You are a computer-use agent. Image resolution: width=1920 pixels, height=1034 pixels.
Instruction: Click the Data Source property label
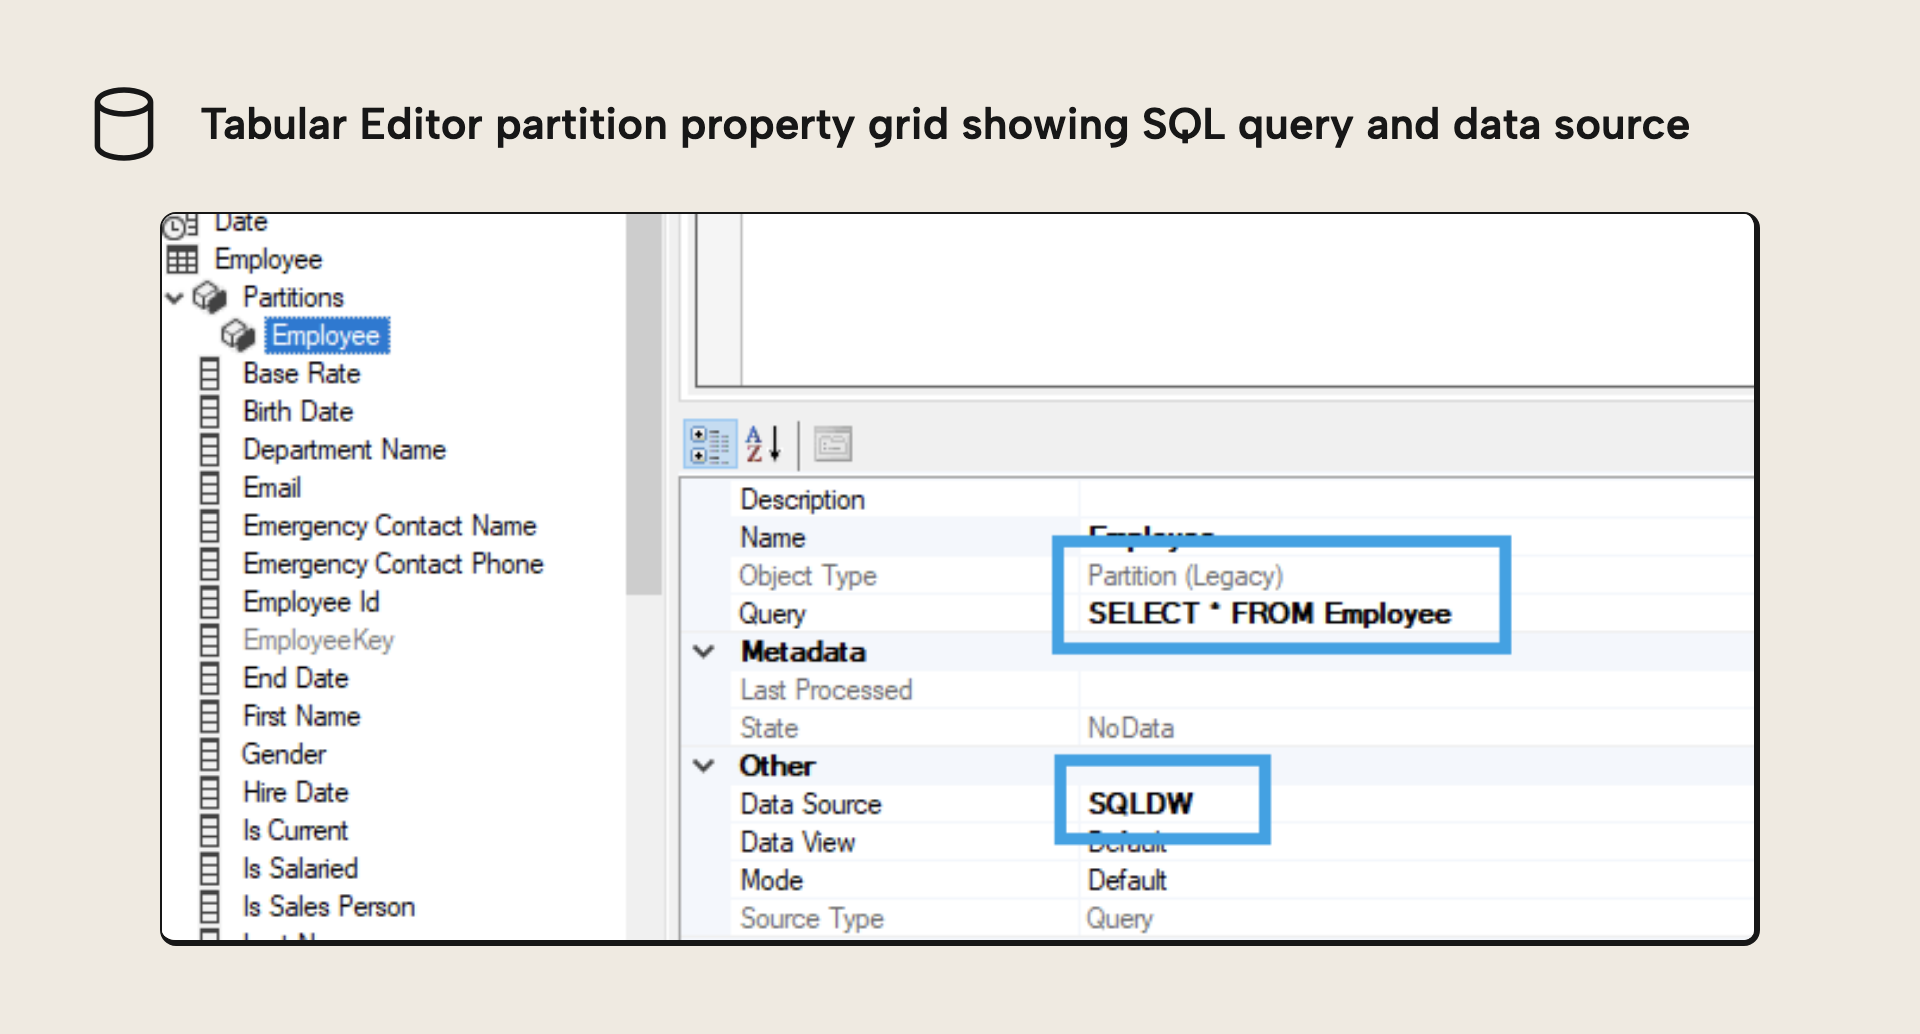point(811,804)
